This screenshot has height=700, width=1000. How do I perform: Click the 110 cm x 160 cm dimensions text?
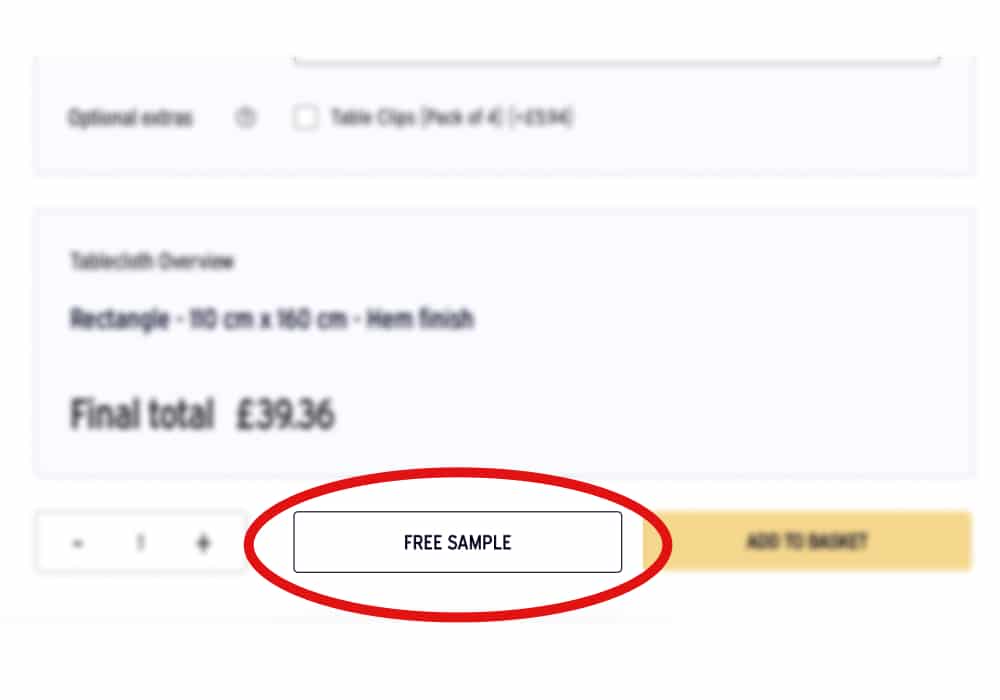pyautogui.click(x=268, y=318)
